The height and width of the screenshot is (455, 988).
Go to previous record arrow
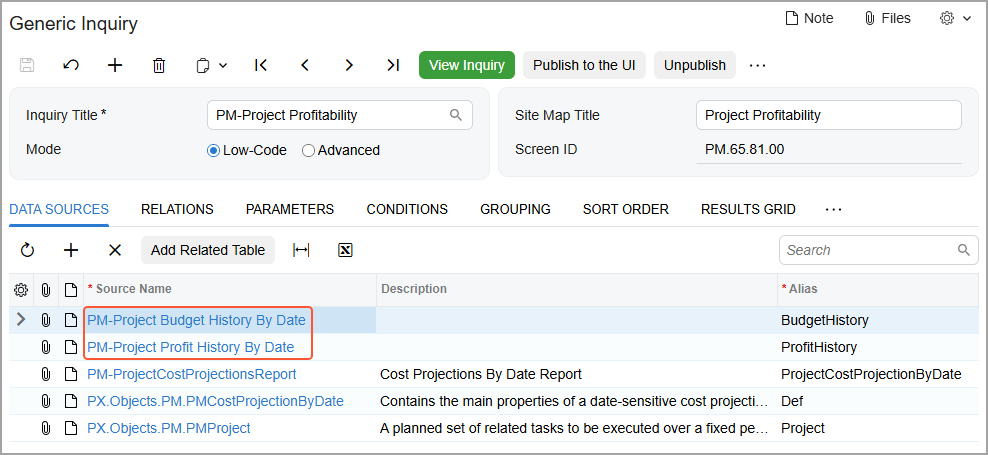[305, 65]
